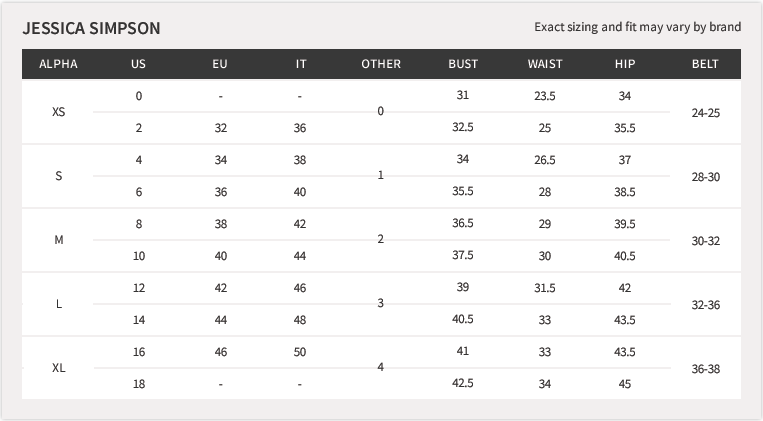The image size is (763, 421).
Task: Click the 32-36 belt size cell
Action: [x=705, y=304]
